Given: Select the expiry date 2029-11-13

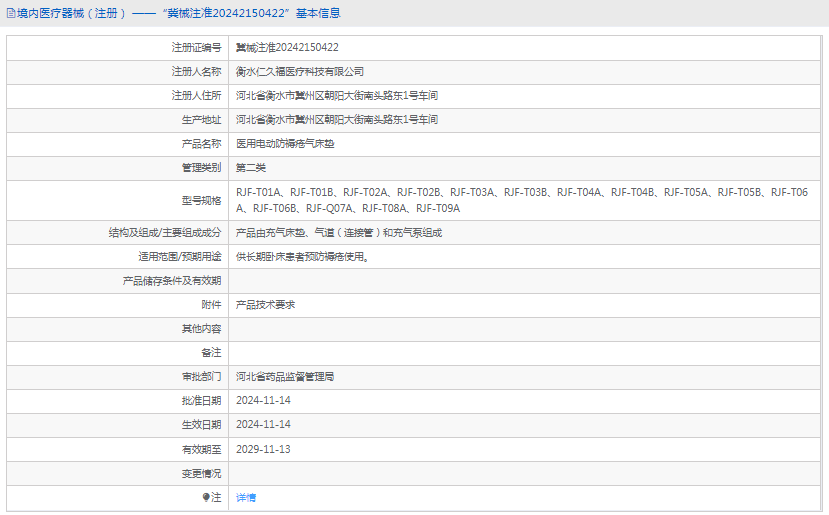Looking at the screenshot, I should tap(263, 449).
